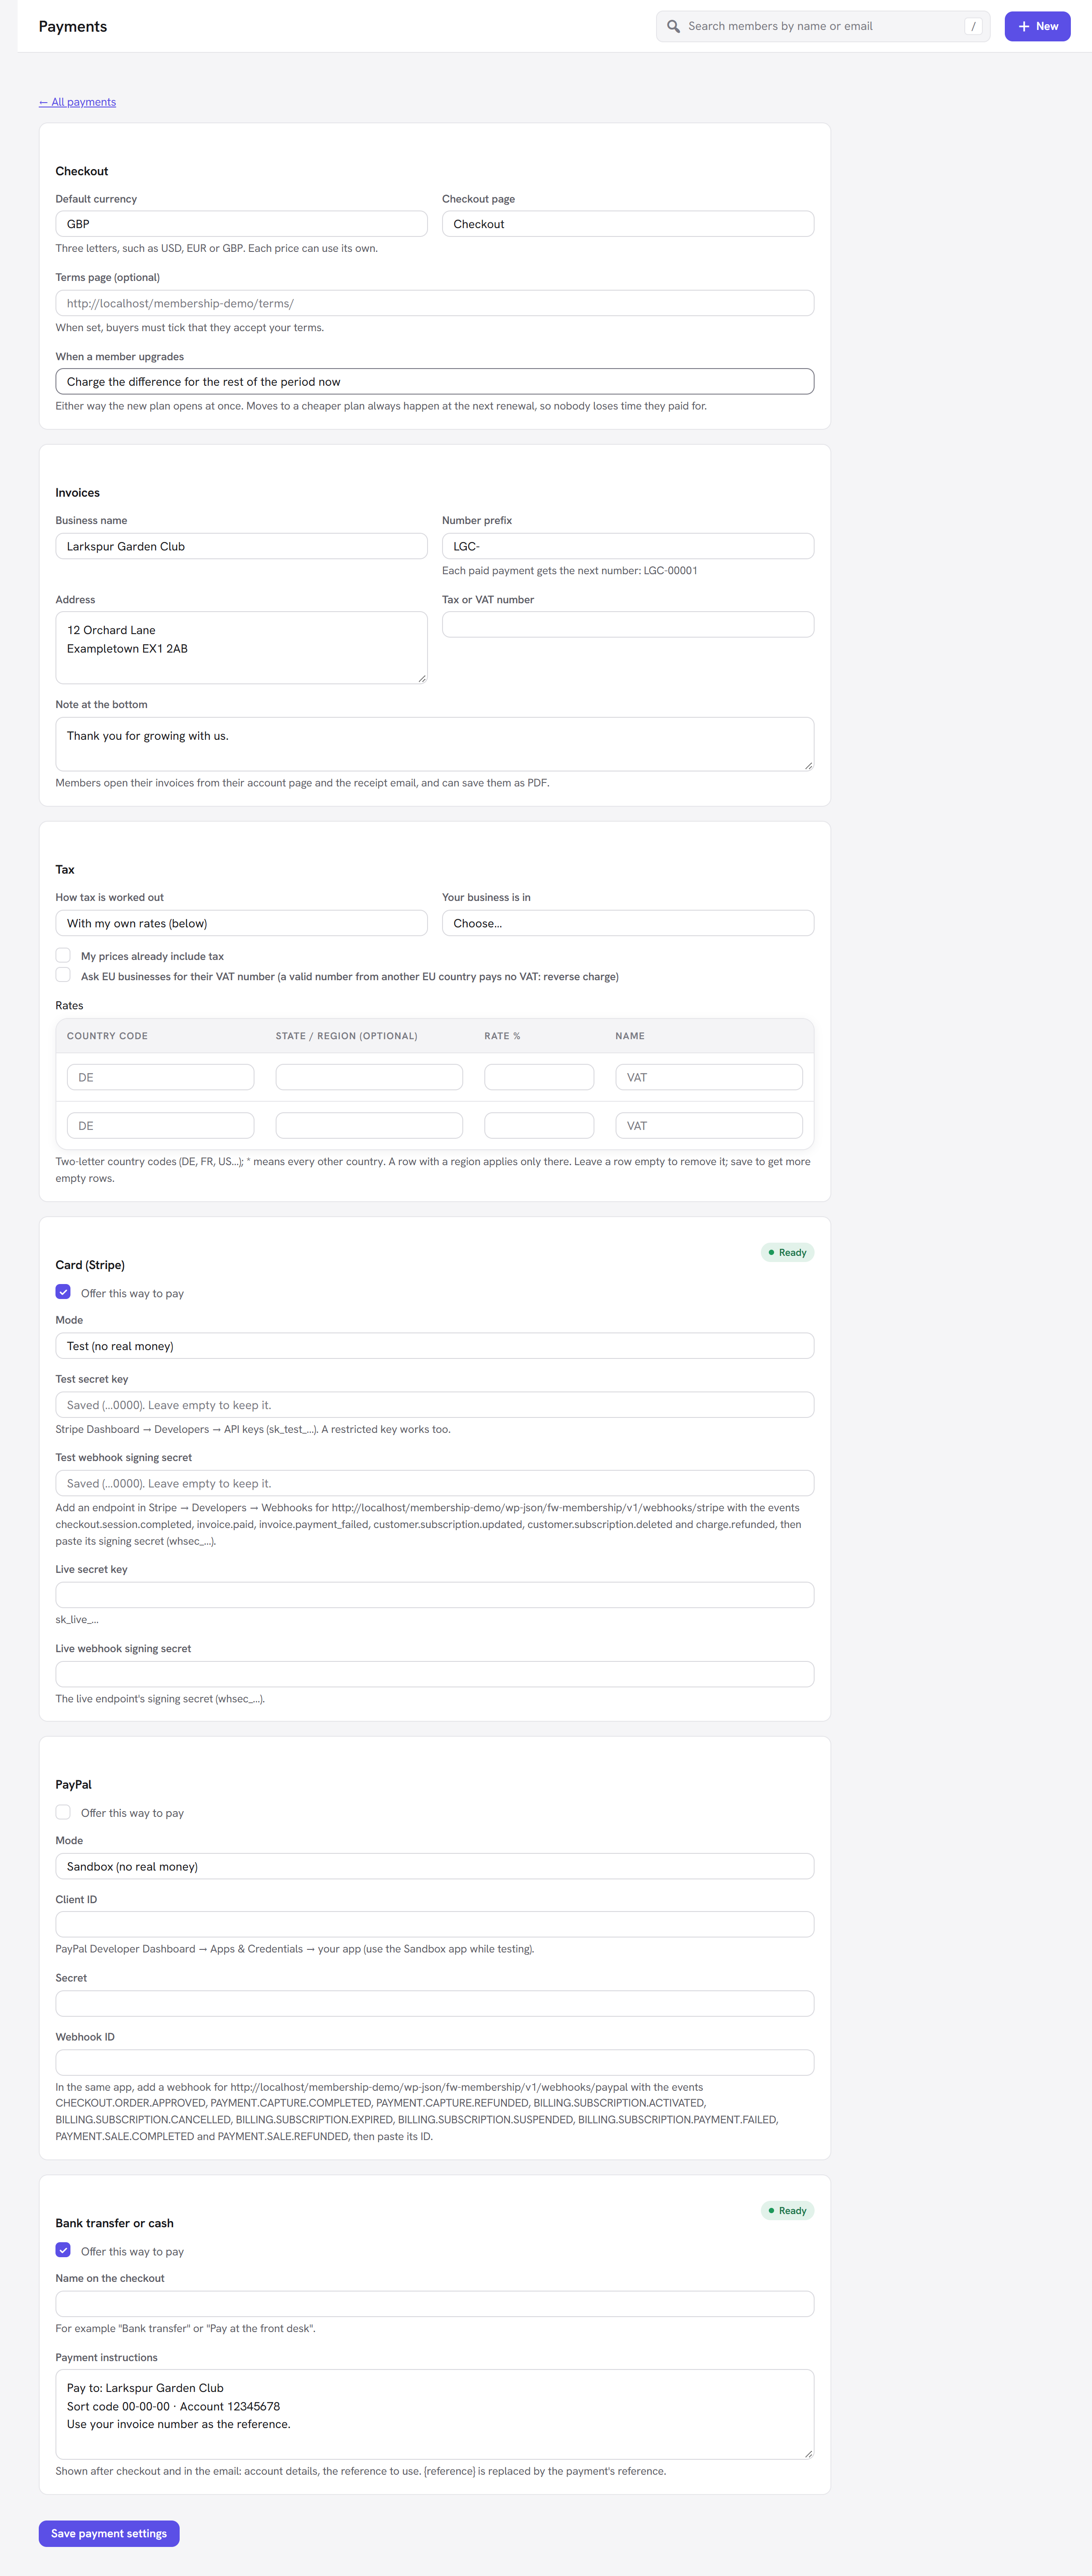The width and height of the screenshot is (1092, 2576).
Task: Open the Default currency dropdown
Action: coord(241,224)
